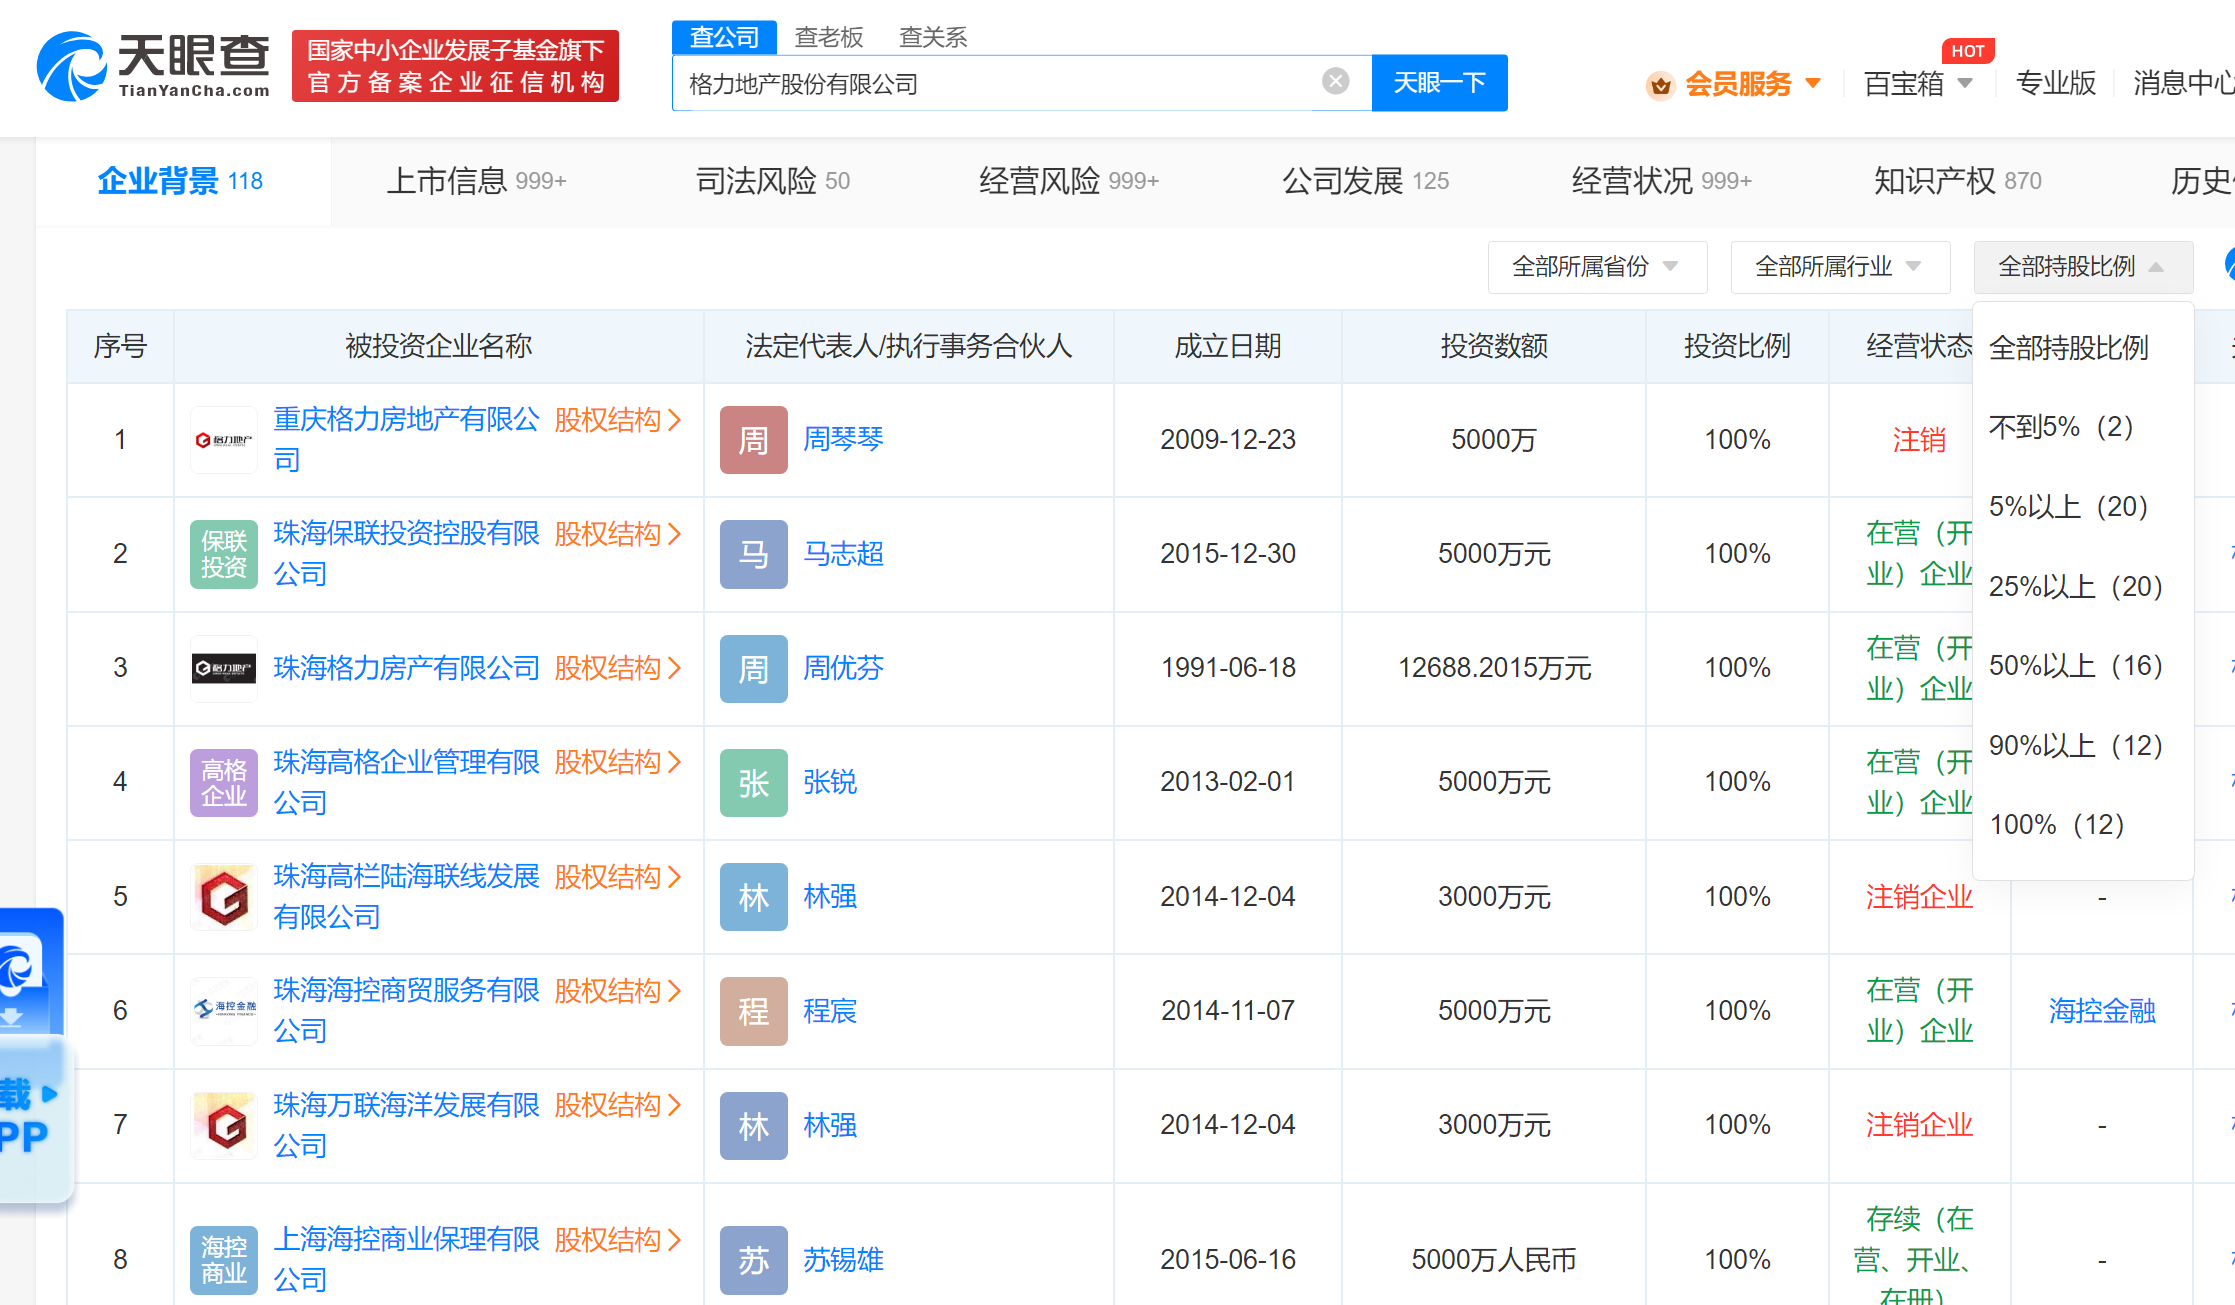Click red G logo for 珠海高栏陆海联线

(x=223, y=897)
